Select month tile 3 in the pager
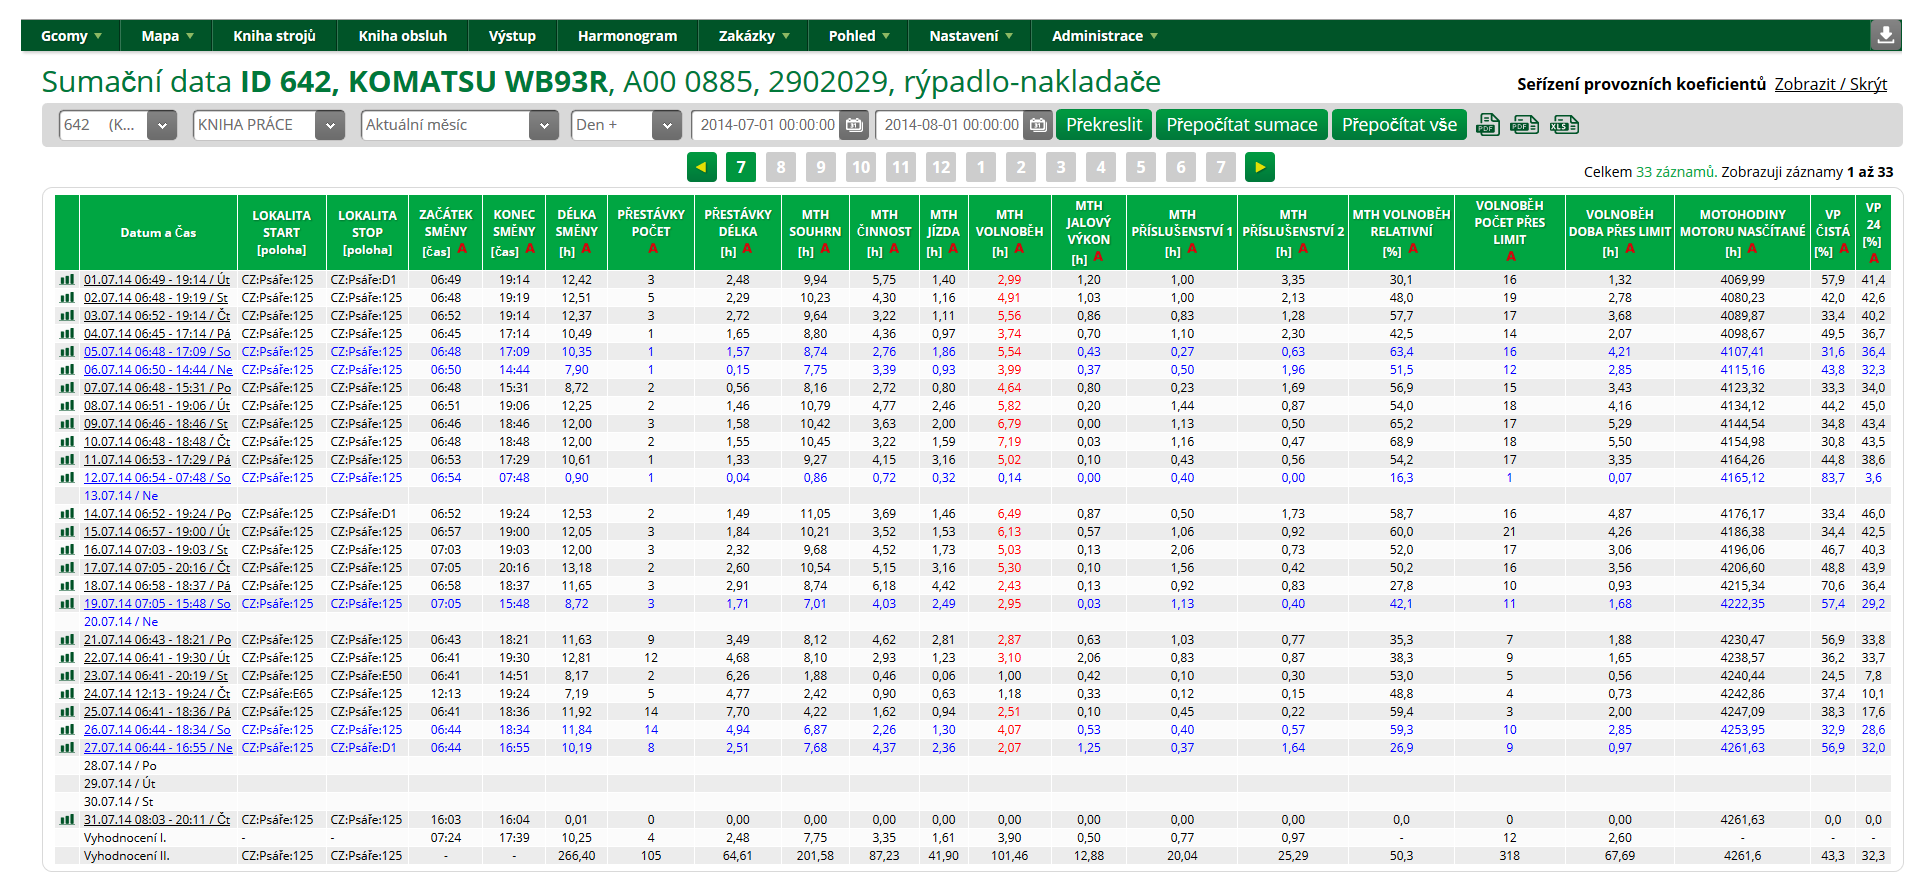 coord(1061,167)
